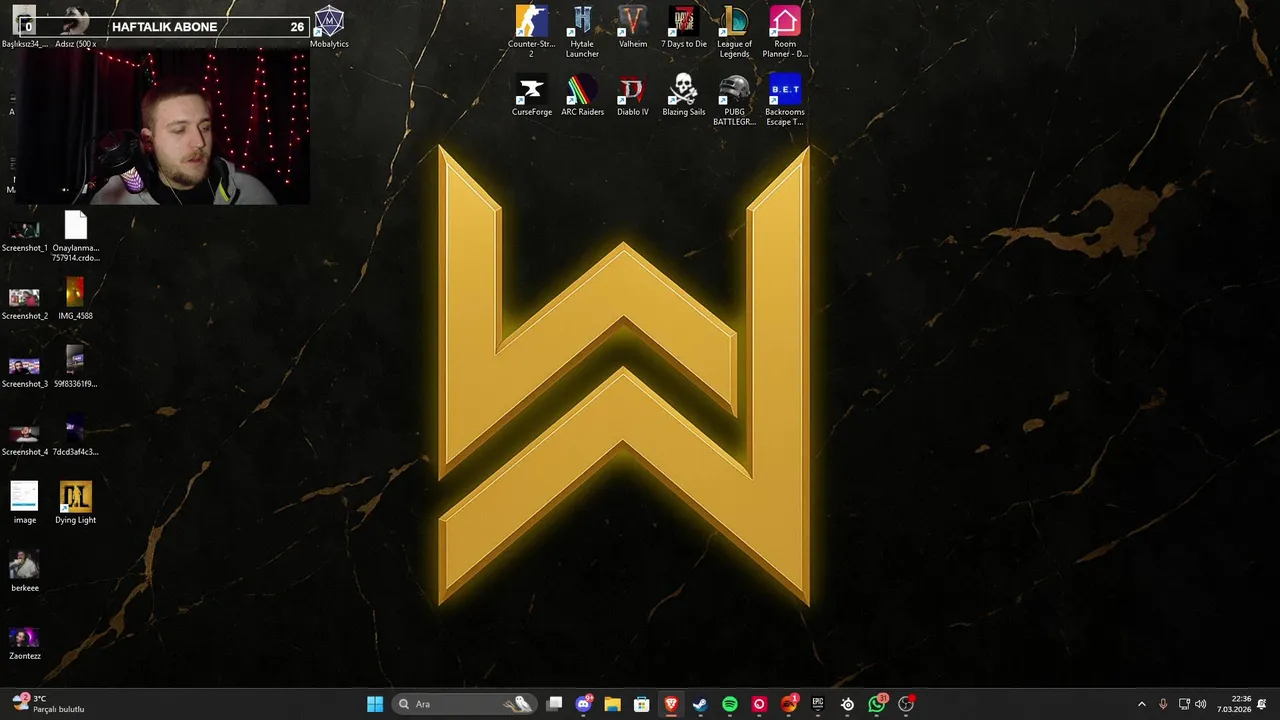Select the Zaontezz image file
1280x720 pixels.
click(x=24, y=639)
